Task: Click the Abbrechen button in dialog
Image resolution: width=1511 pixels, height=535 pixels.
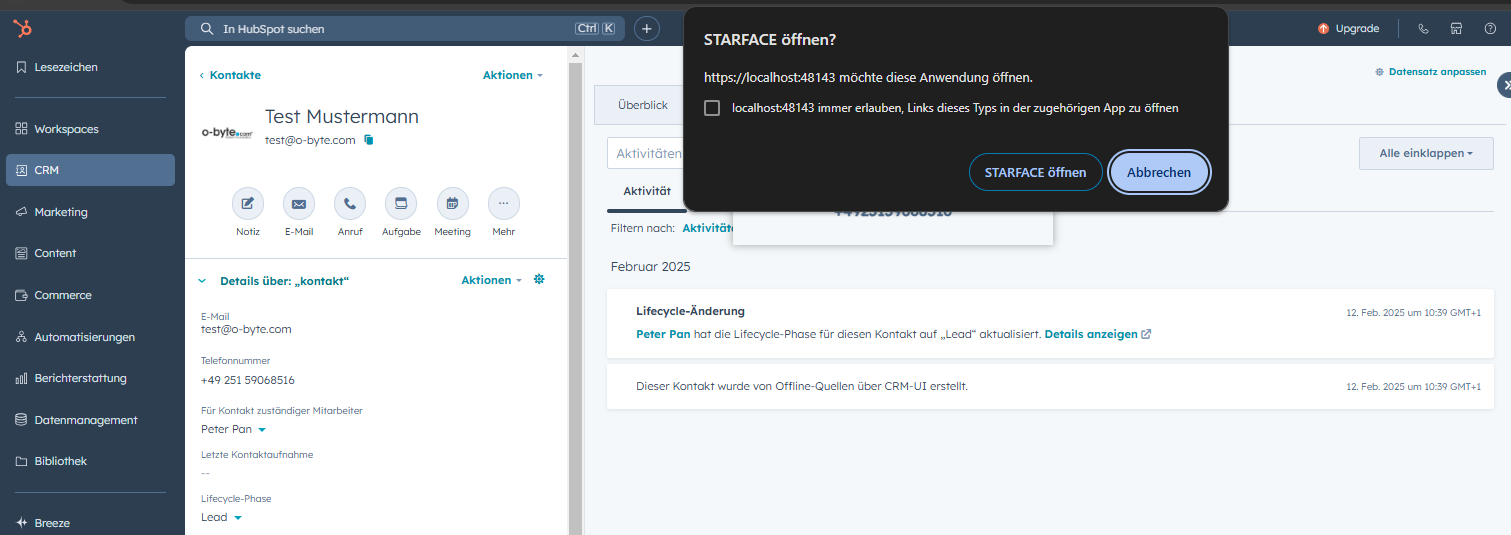Action: coord(1159,172)
